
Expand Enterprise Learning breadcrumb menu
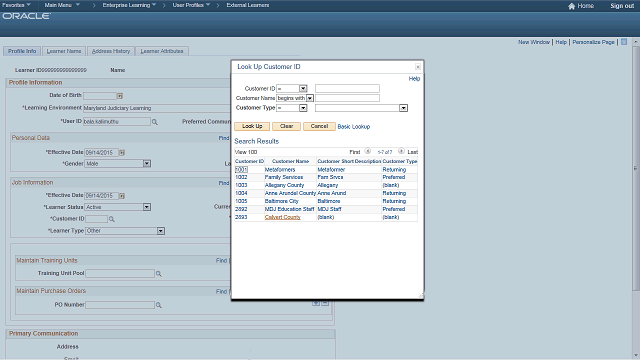tap(129, 5)
